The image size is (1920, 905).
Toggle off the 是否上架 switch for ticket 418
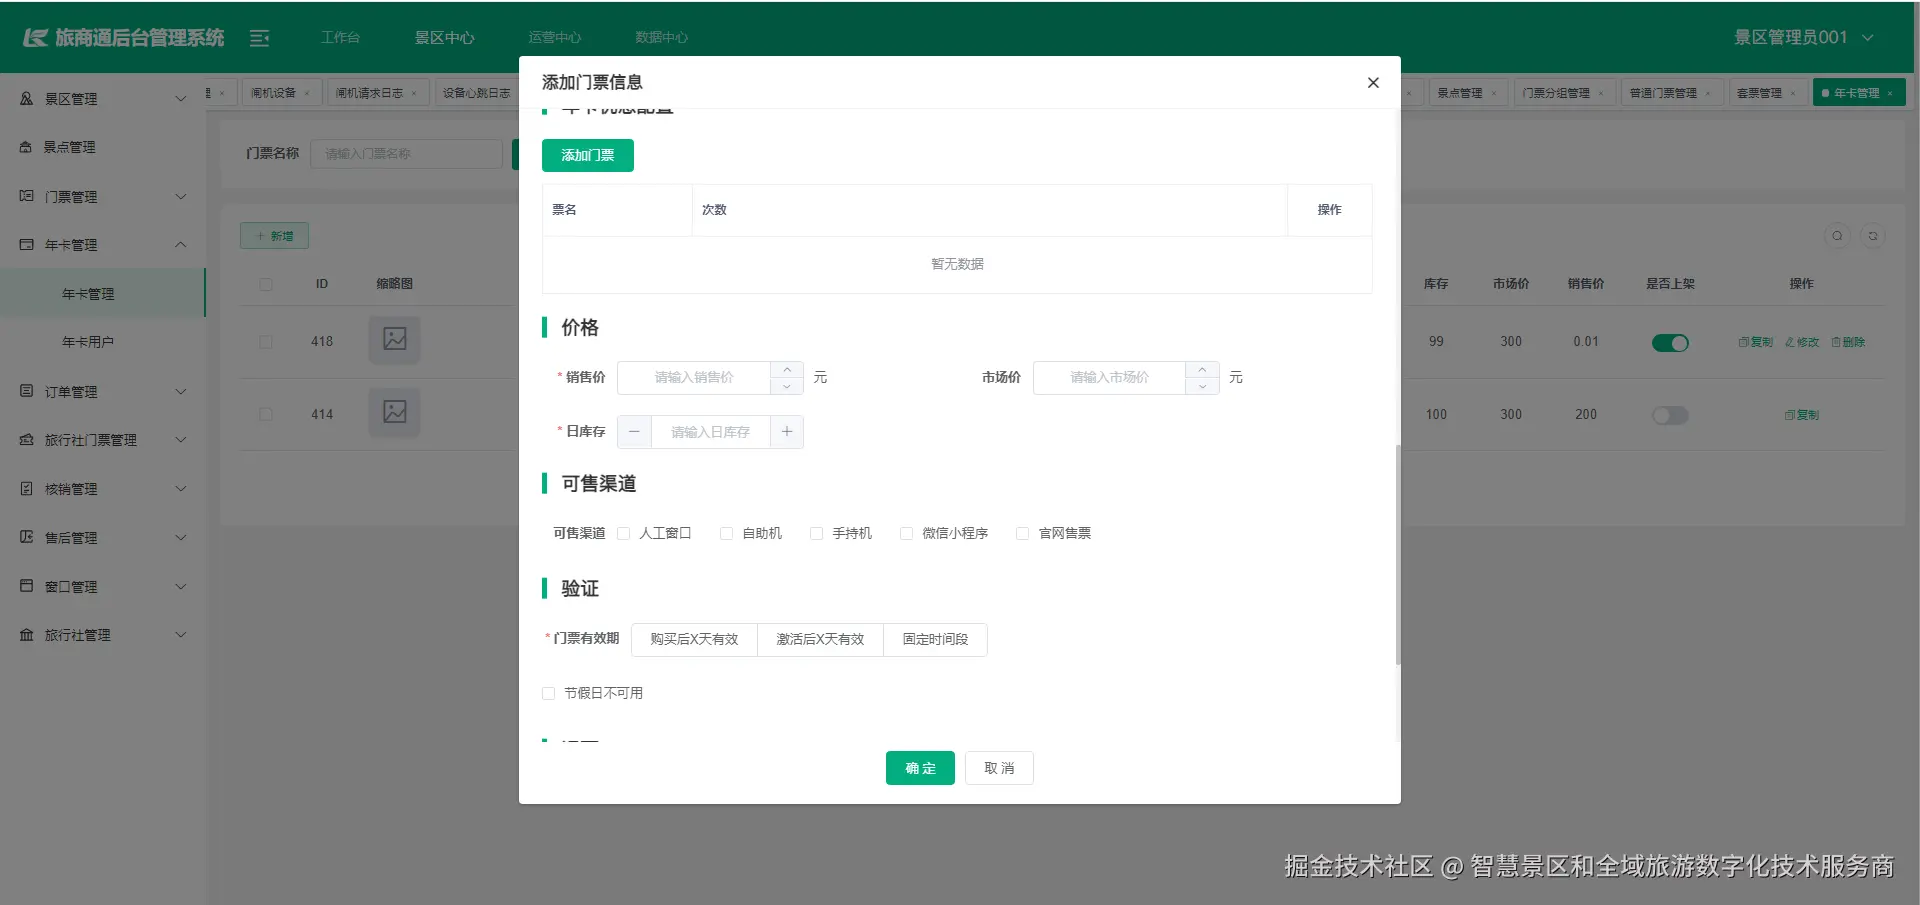[1670, 342]
